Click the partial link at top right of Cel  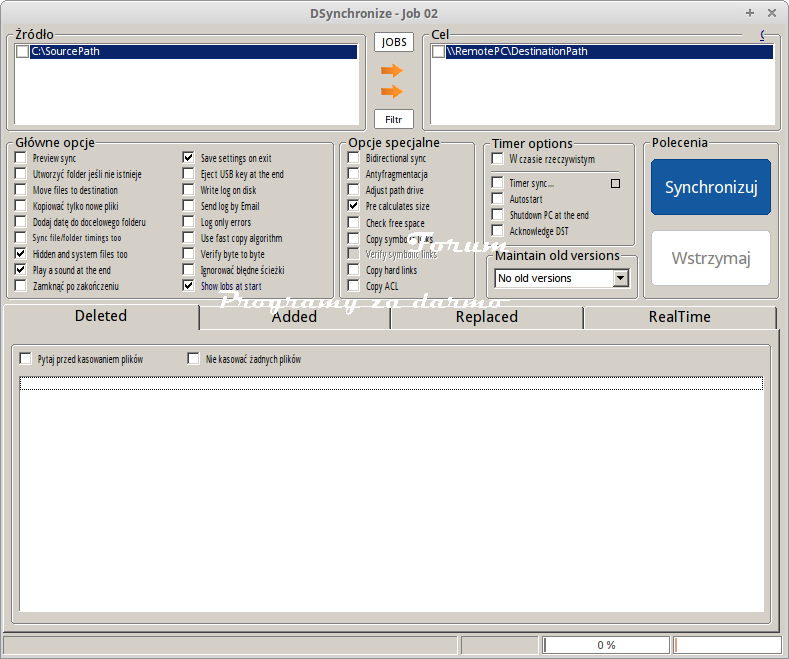[x=763, y=35]
